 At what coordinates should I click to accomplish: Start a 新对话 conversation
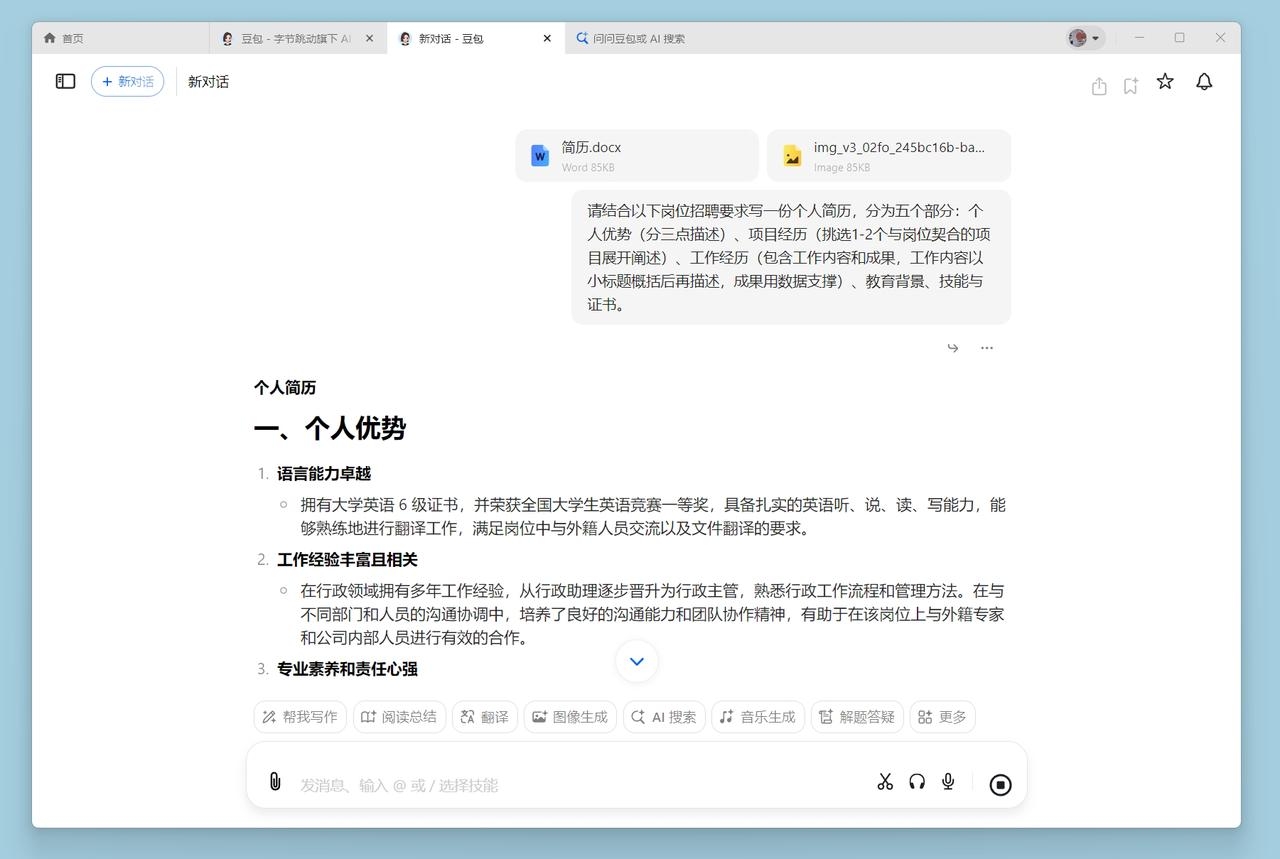point(127,82)
